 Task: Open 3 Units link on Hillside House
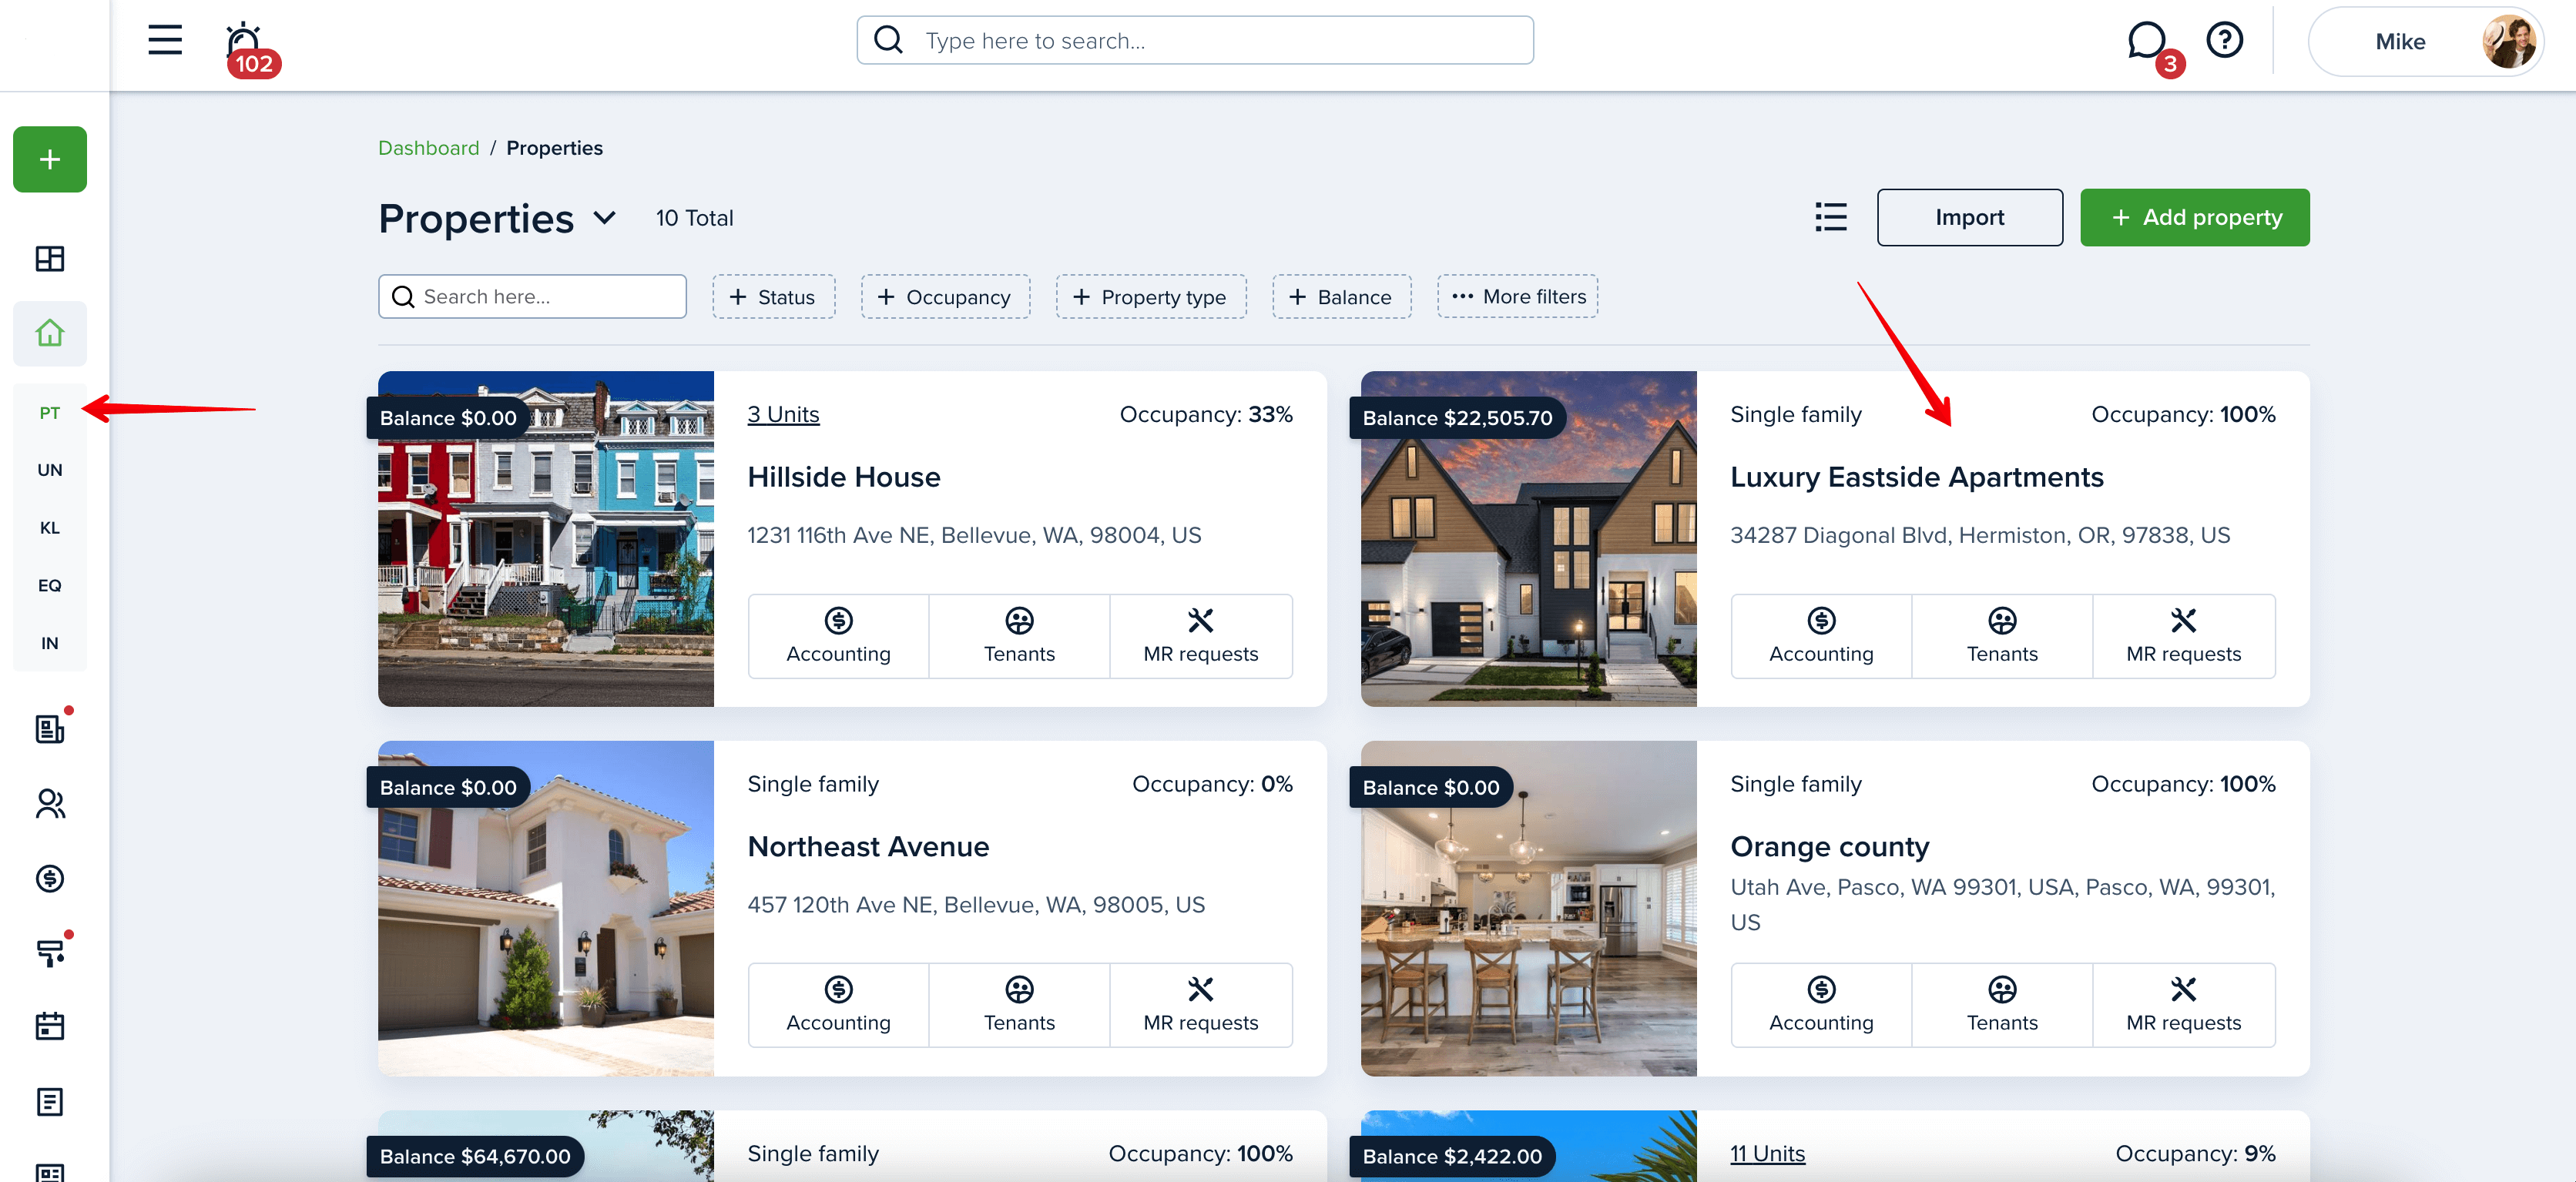coord(783,415)
